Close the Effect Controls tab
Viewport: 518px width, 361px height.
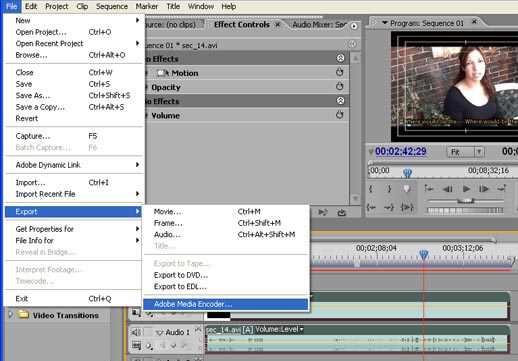(277, 24)
